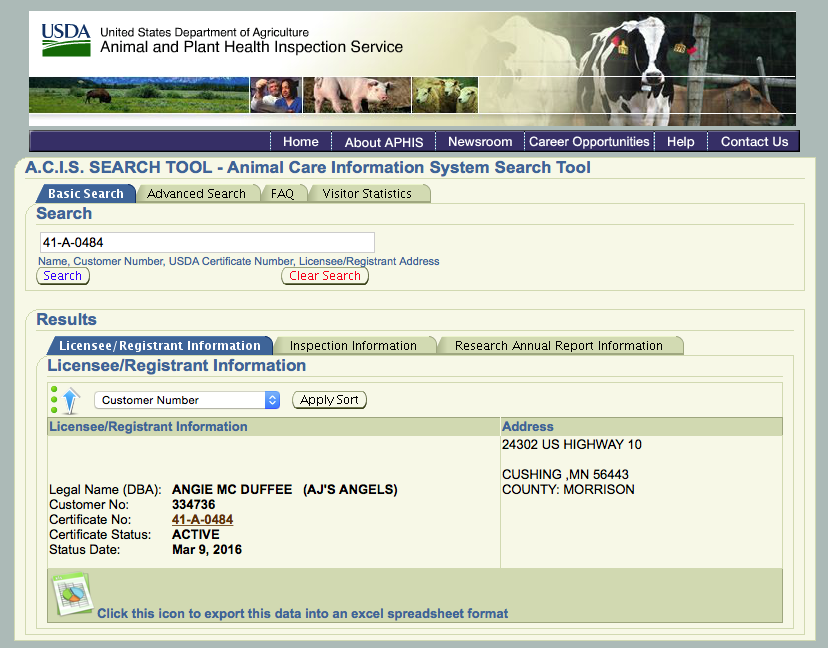Viewport: 828px width, 648px height.
Task: Click the USDA logo
Action: 66,40
